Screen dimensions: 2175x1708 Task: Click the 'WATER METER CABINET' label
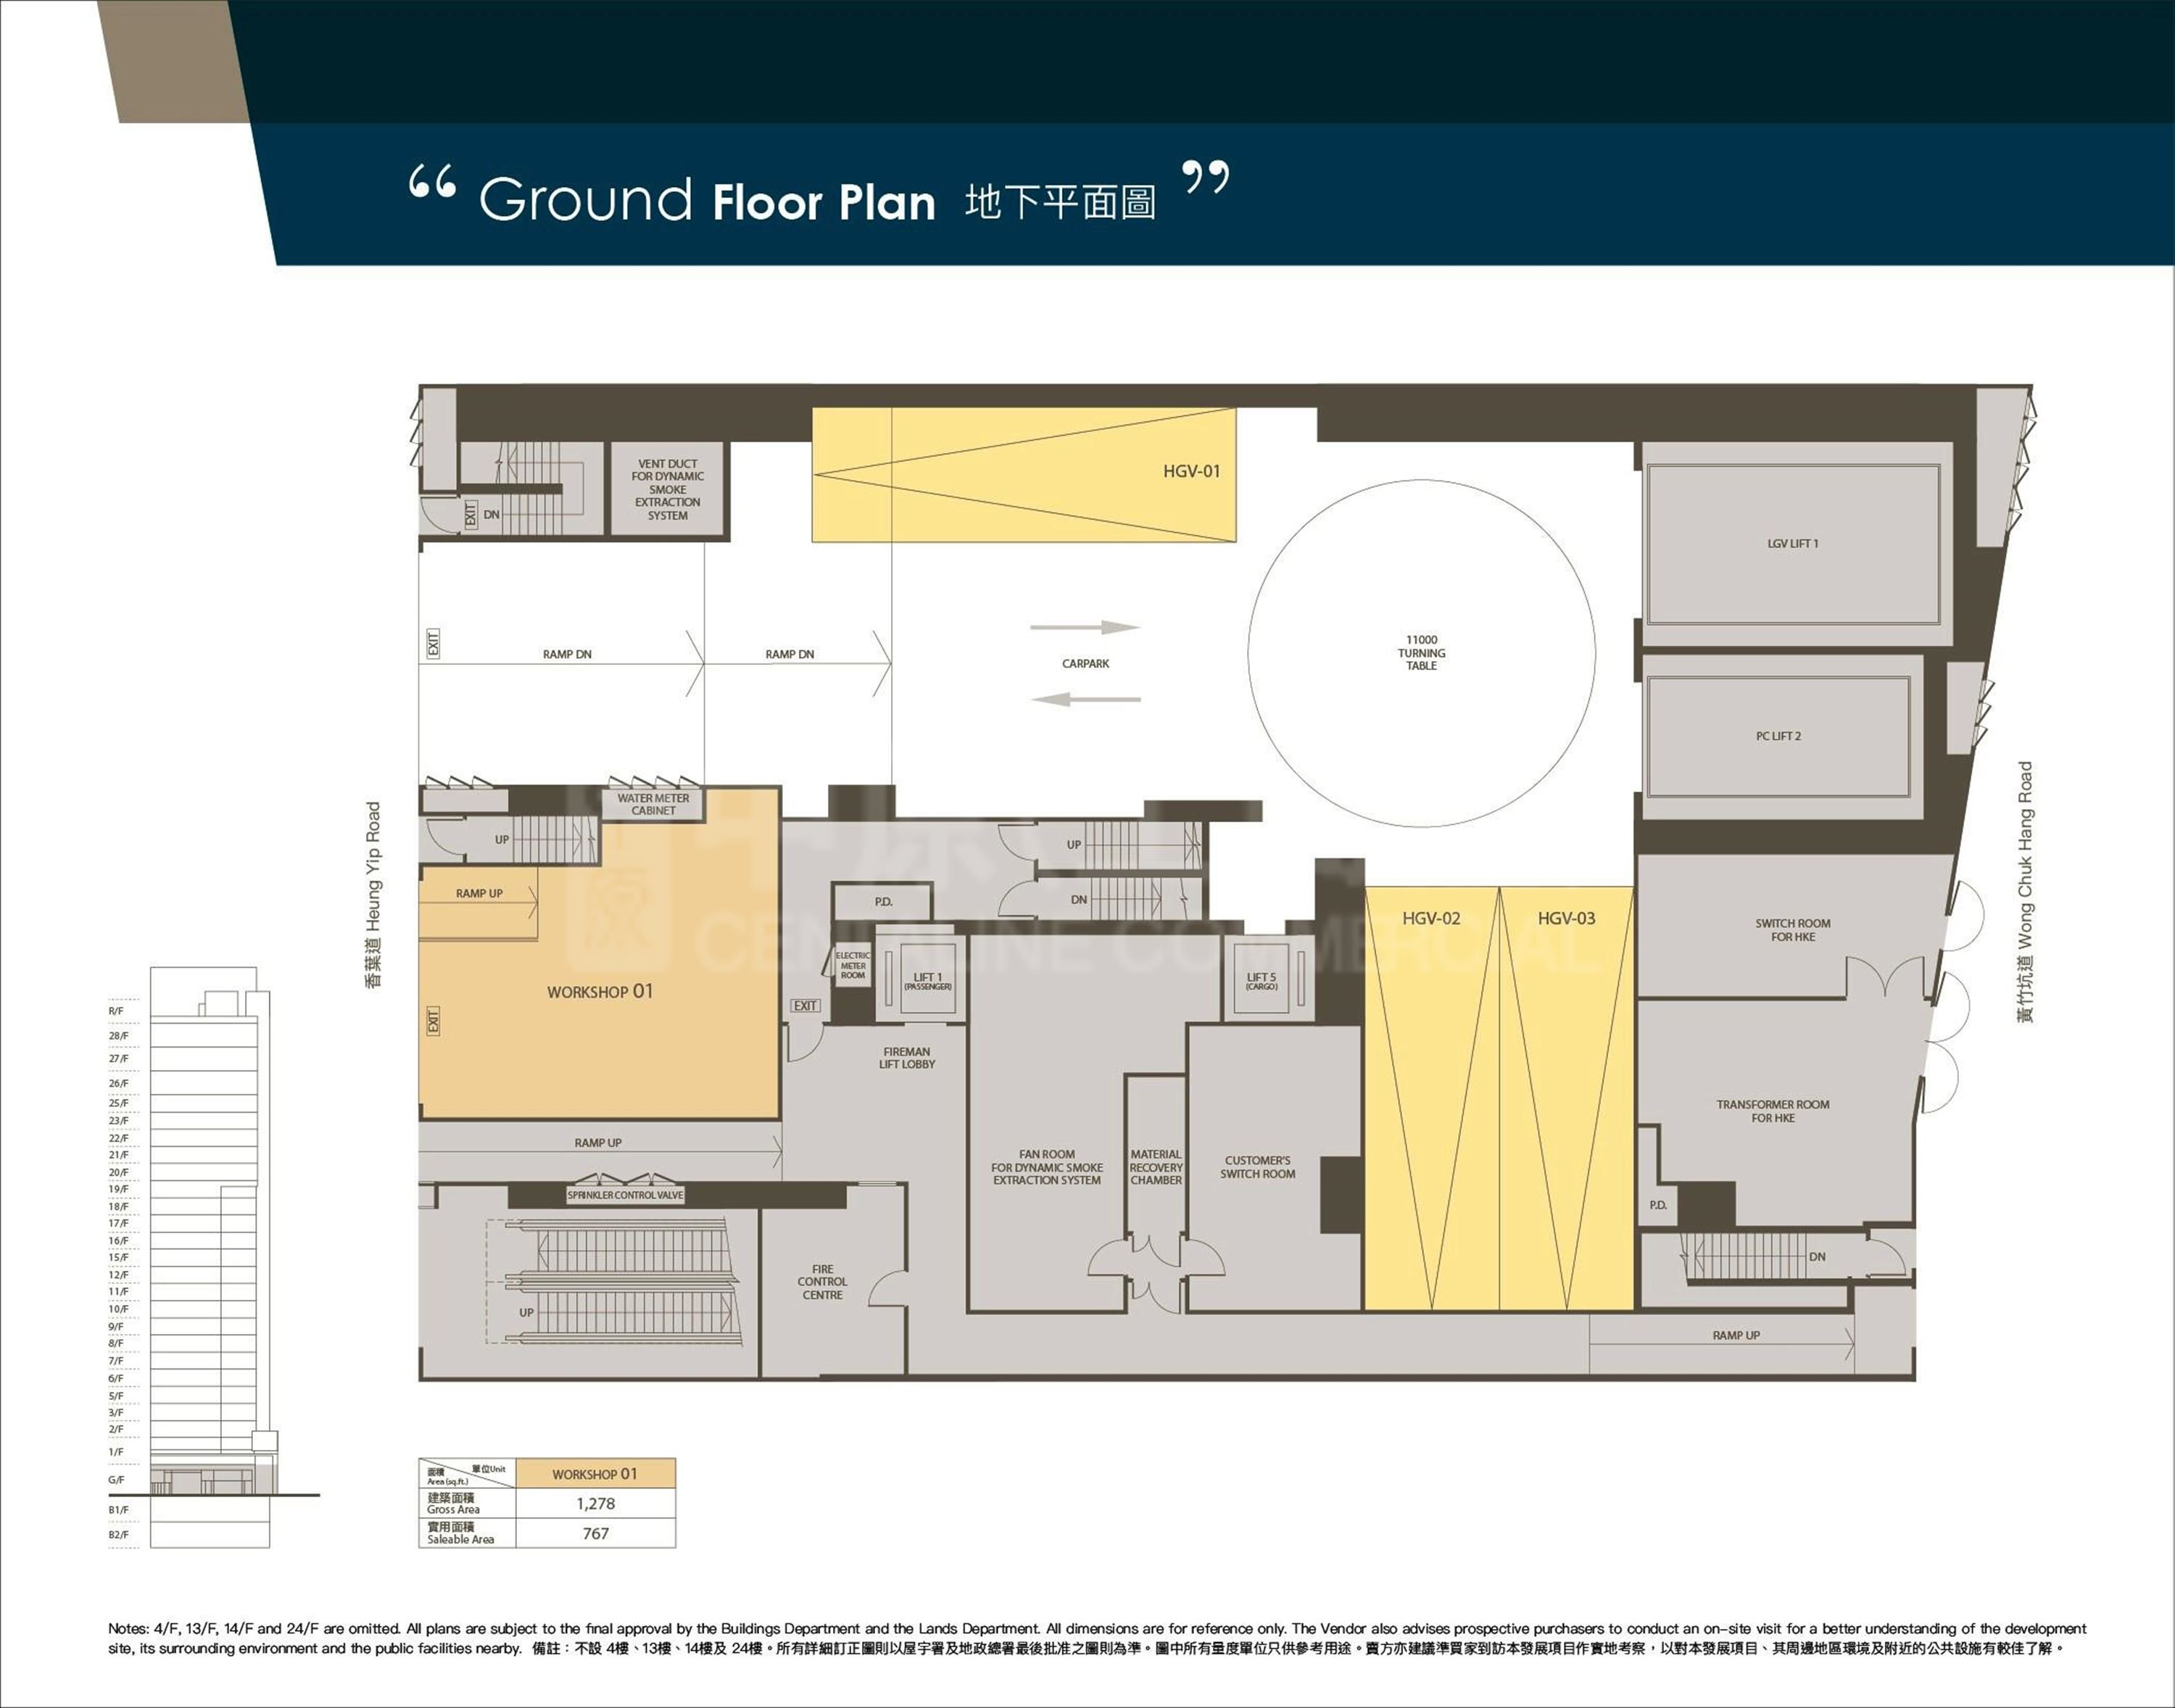653,804
